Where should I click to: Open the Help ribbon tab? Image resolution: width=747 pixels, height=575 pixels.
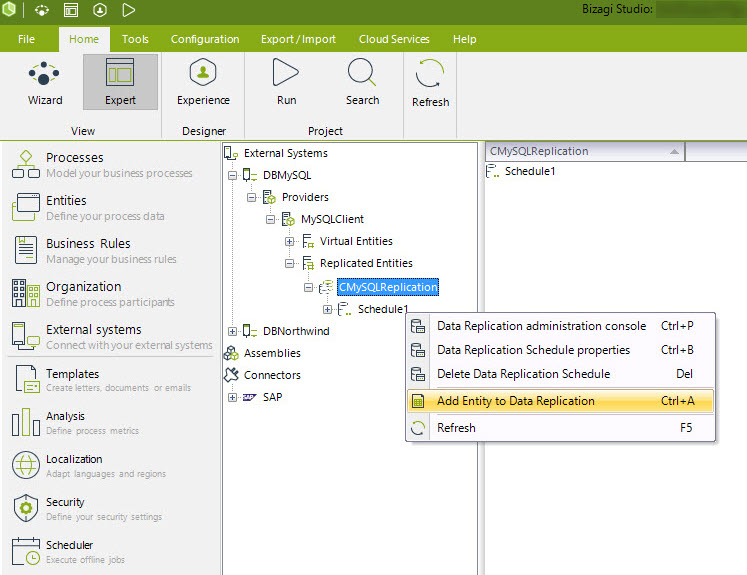click(x=464, y=39)
